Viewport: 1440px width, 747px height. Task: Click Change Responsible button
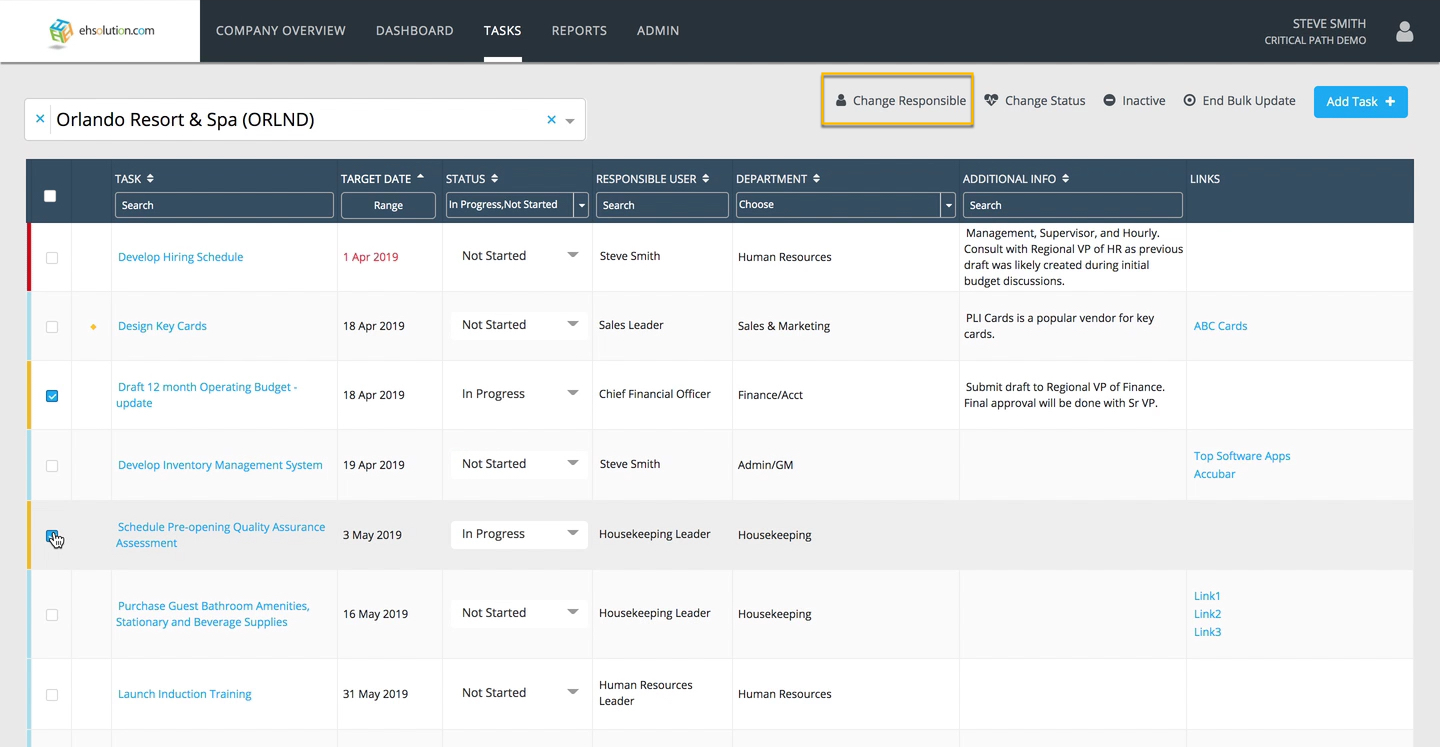click(898, 100)
